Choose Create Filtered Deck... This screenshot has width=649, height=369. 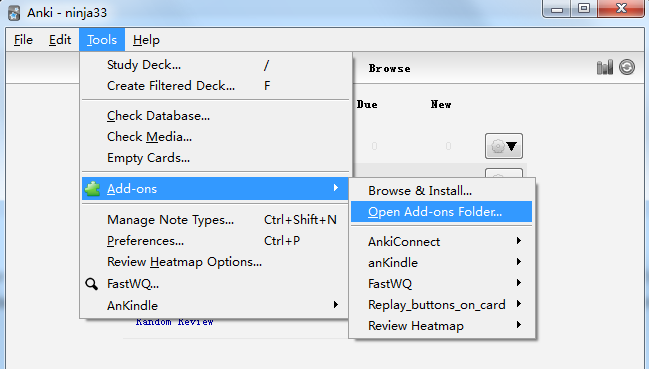215,86
